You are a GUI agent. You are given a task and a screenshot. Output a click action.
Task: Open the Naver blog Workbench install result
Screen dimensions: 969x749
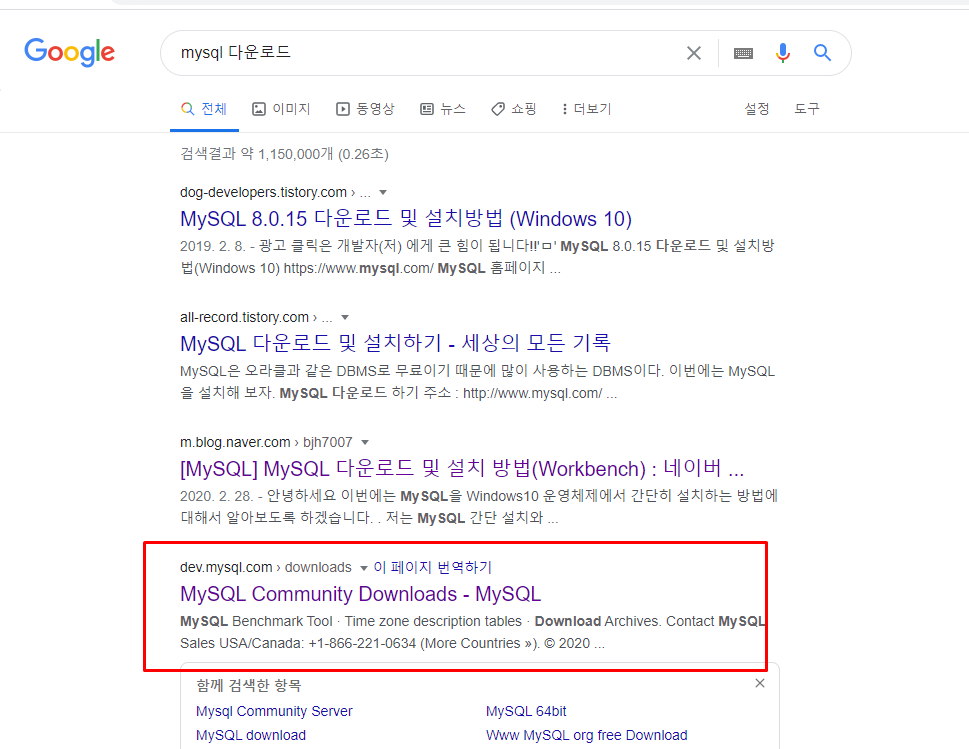[462, 468]
